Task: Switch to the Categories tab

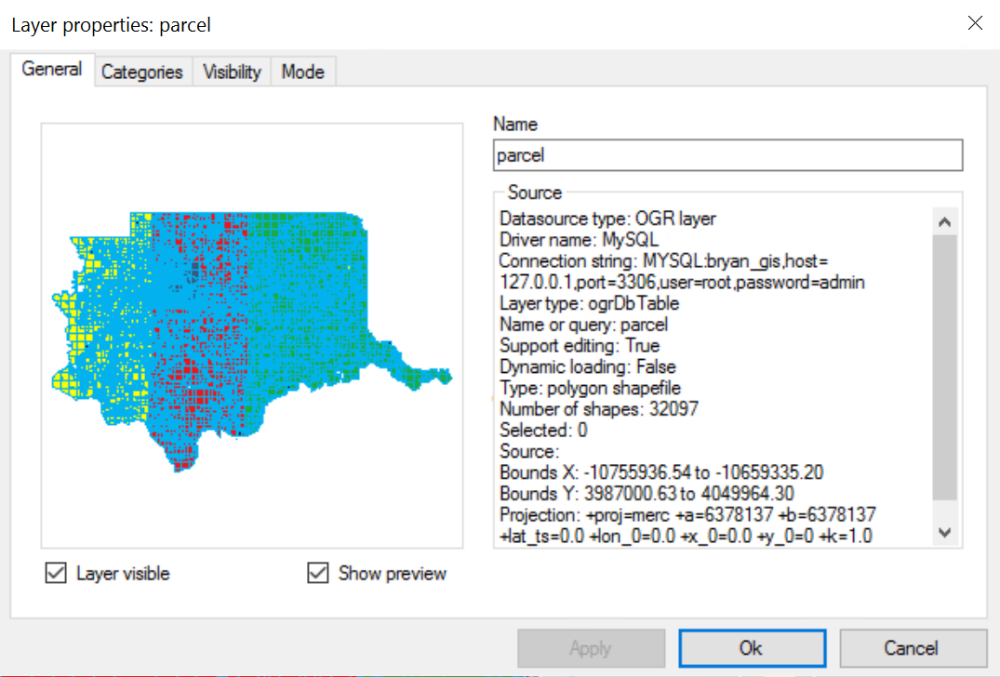Action: tap(142, 71)
